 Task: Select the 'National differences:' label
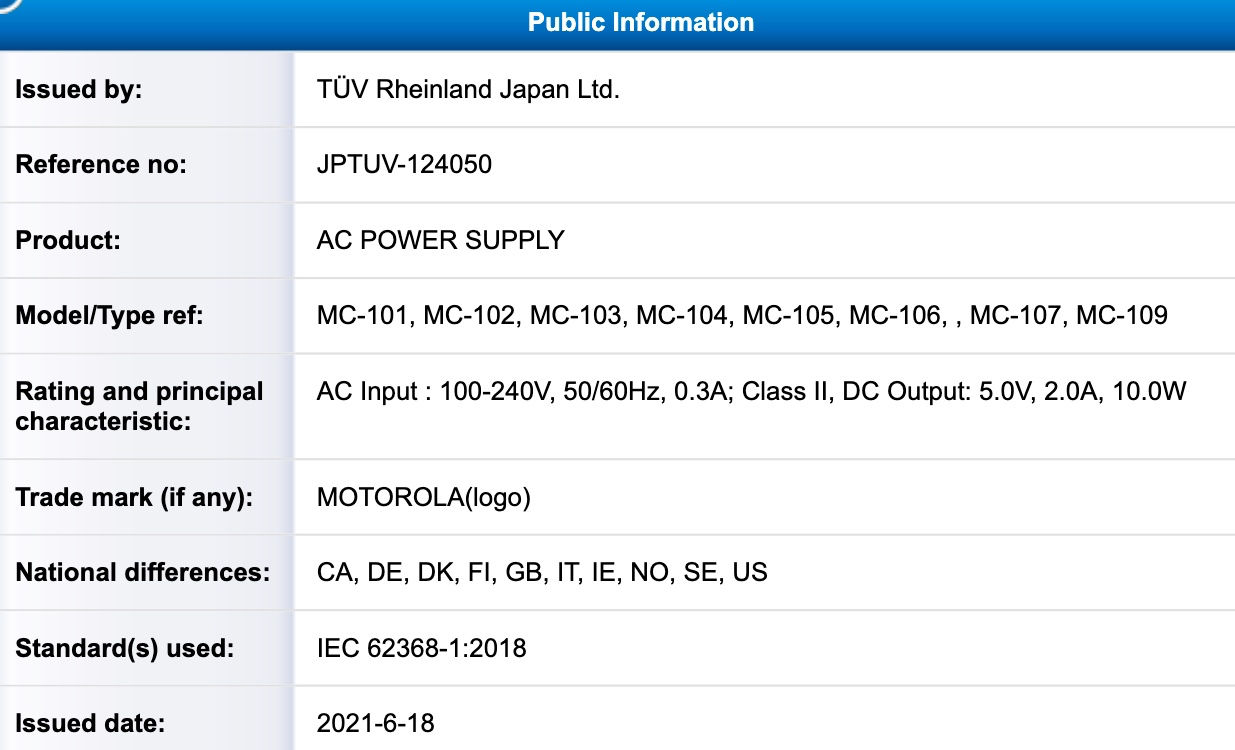pyautogui.click(x=142, y=573)
